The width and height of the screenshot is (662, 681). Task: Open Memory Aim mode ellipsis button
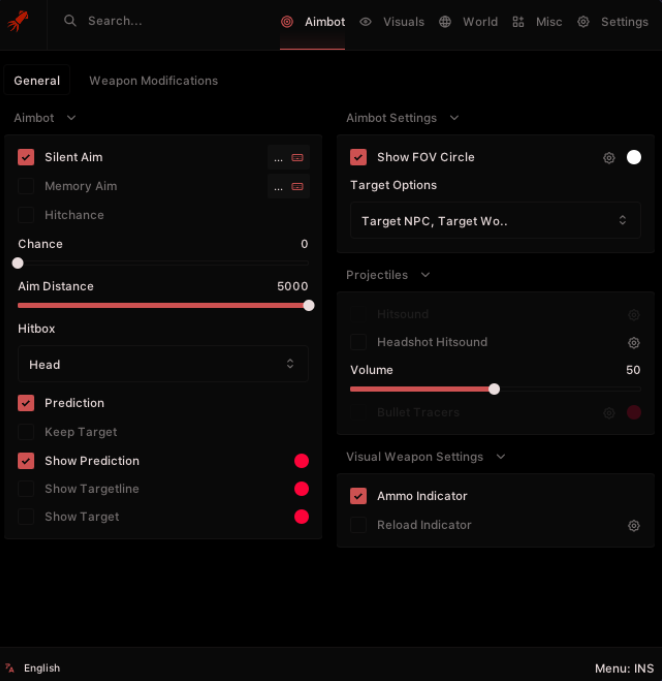[x=278, y=188]
